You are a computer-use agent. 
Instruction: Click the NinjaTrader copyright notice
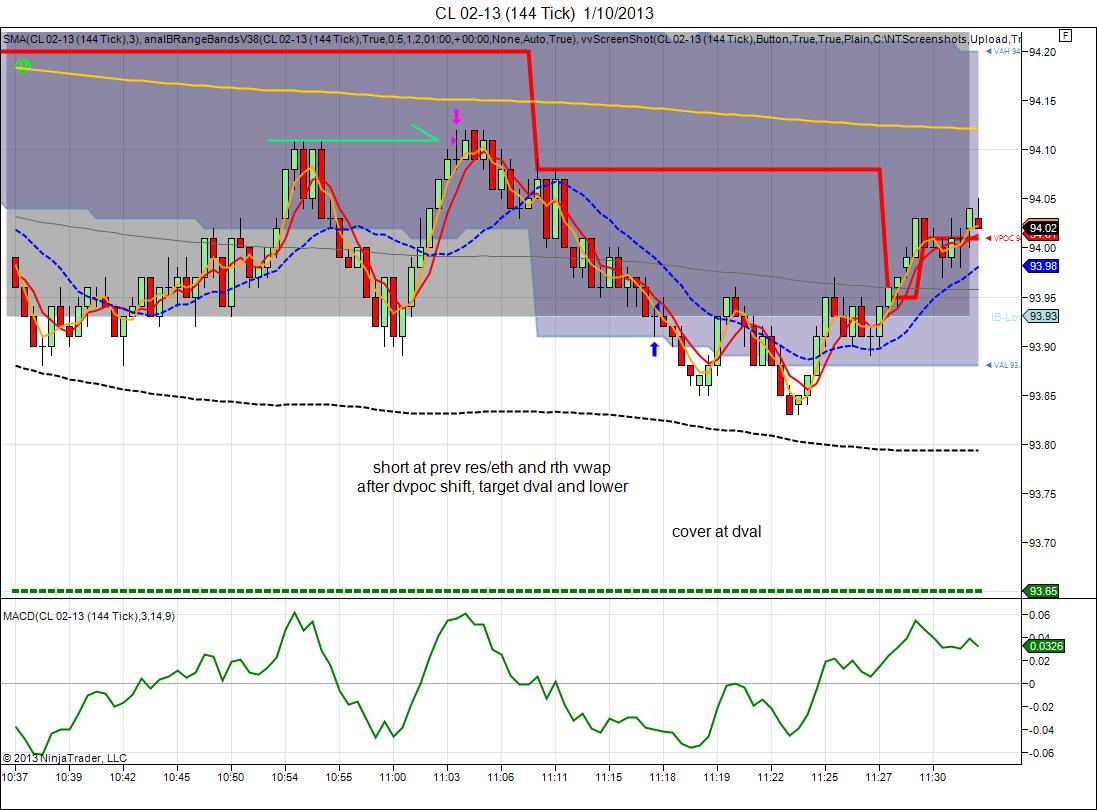click(65, 758)
